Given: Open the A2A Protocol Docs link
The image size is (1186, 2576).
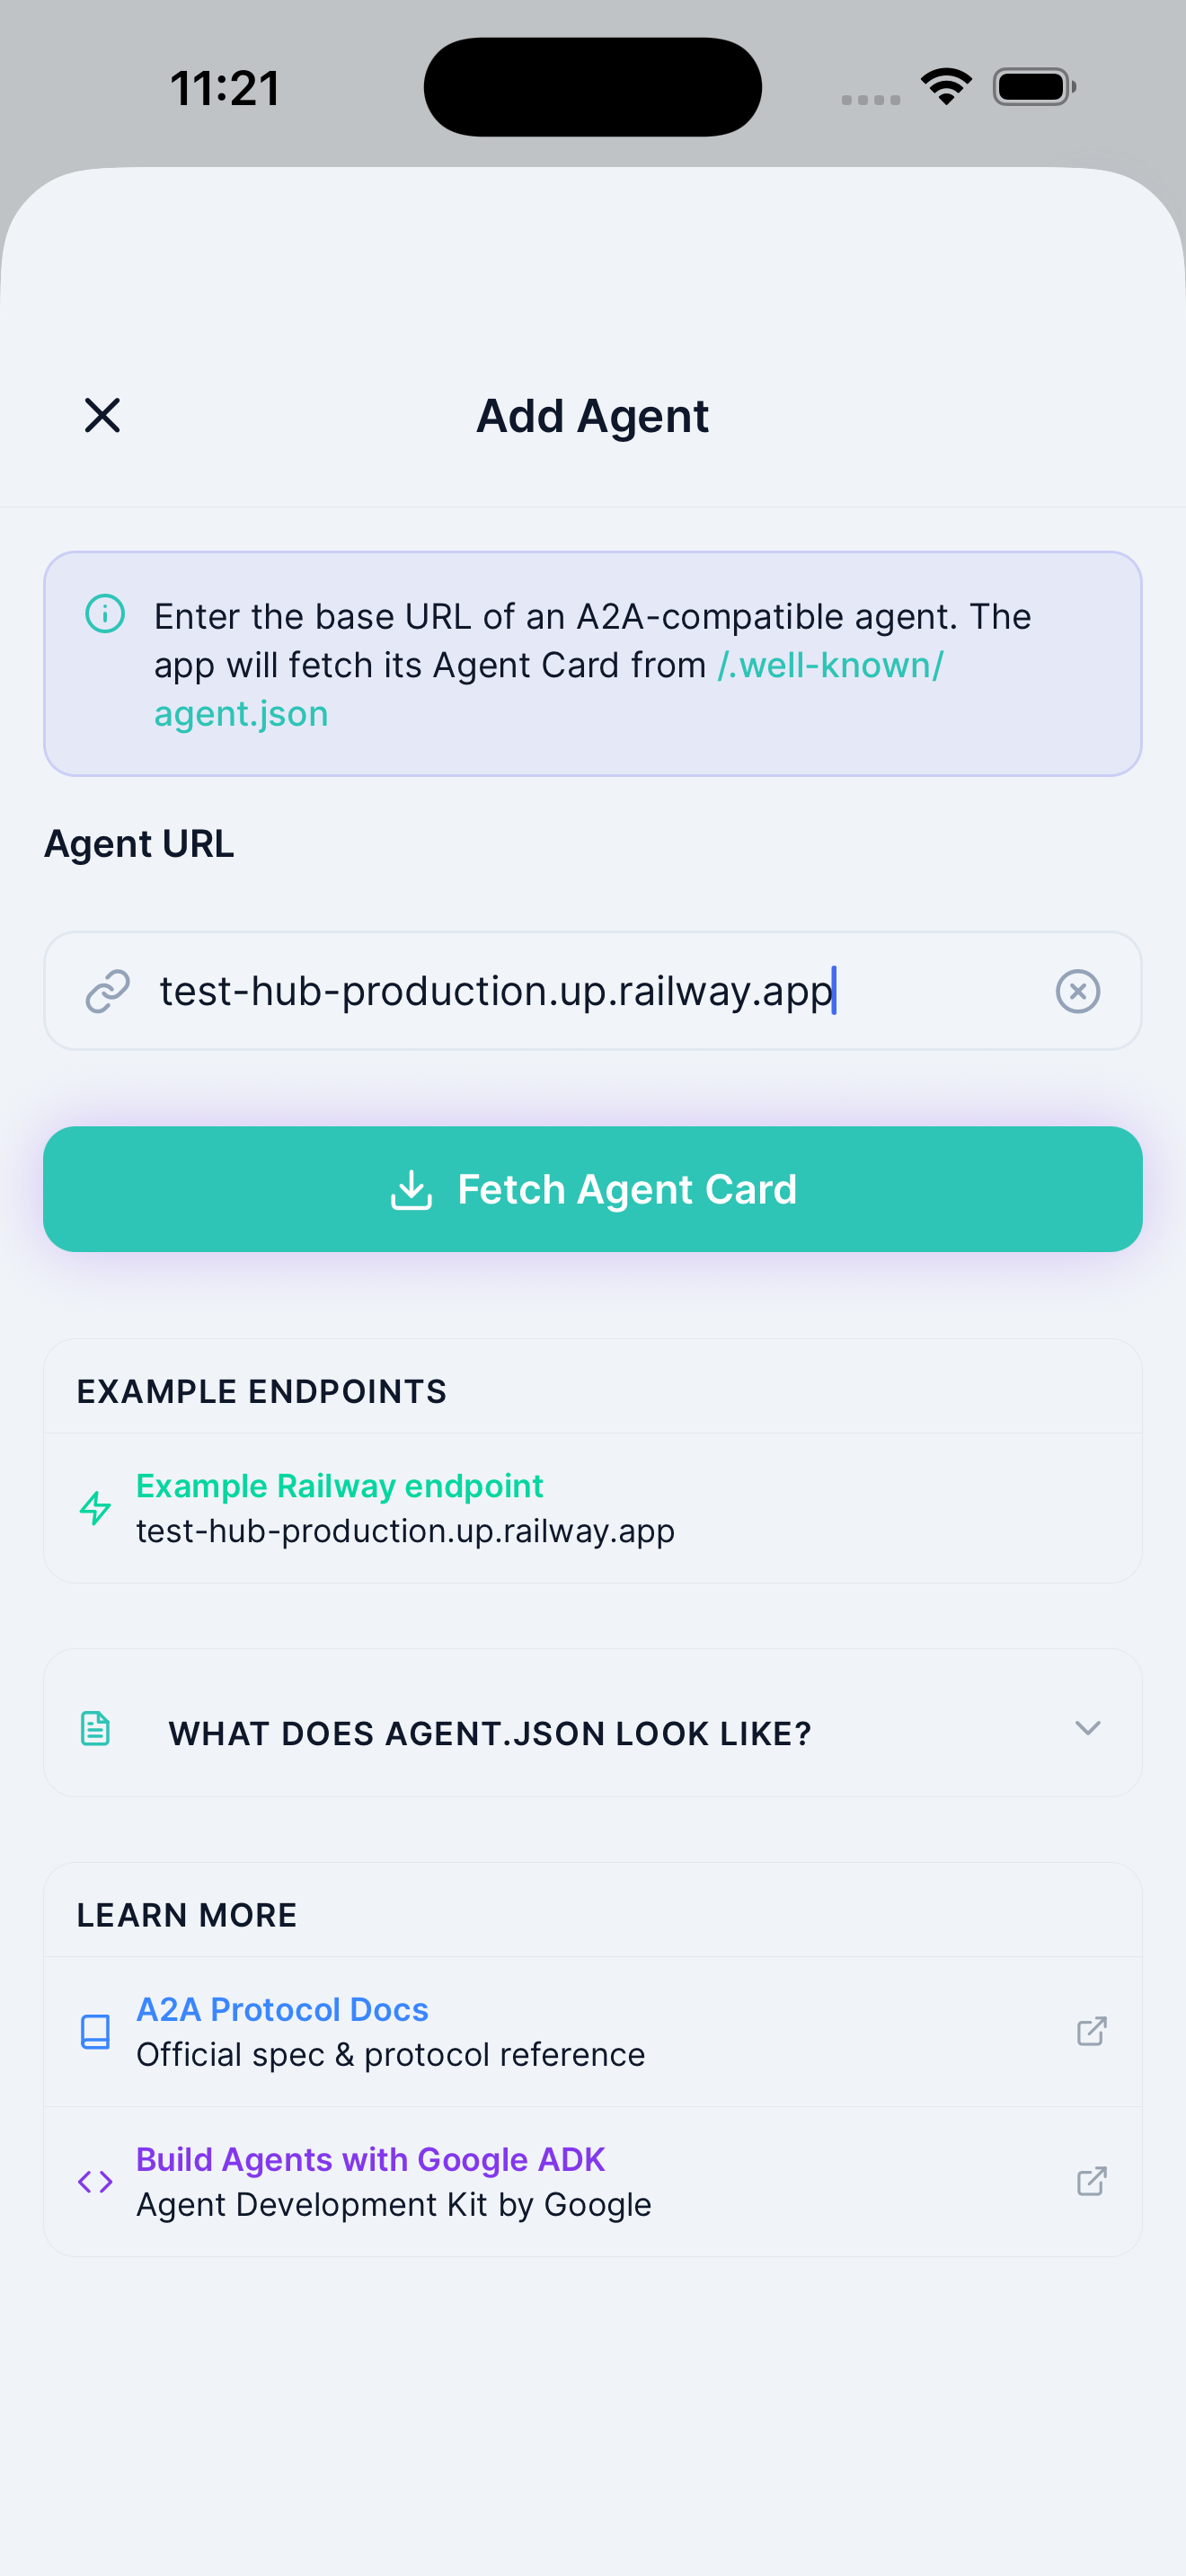Looking at the screenshot, I should [x=282, y=2009].
